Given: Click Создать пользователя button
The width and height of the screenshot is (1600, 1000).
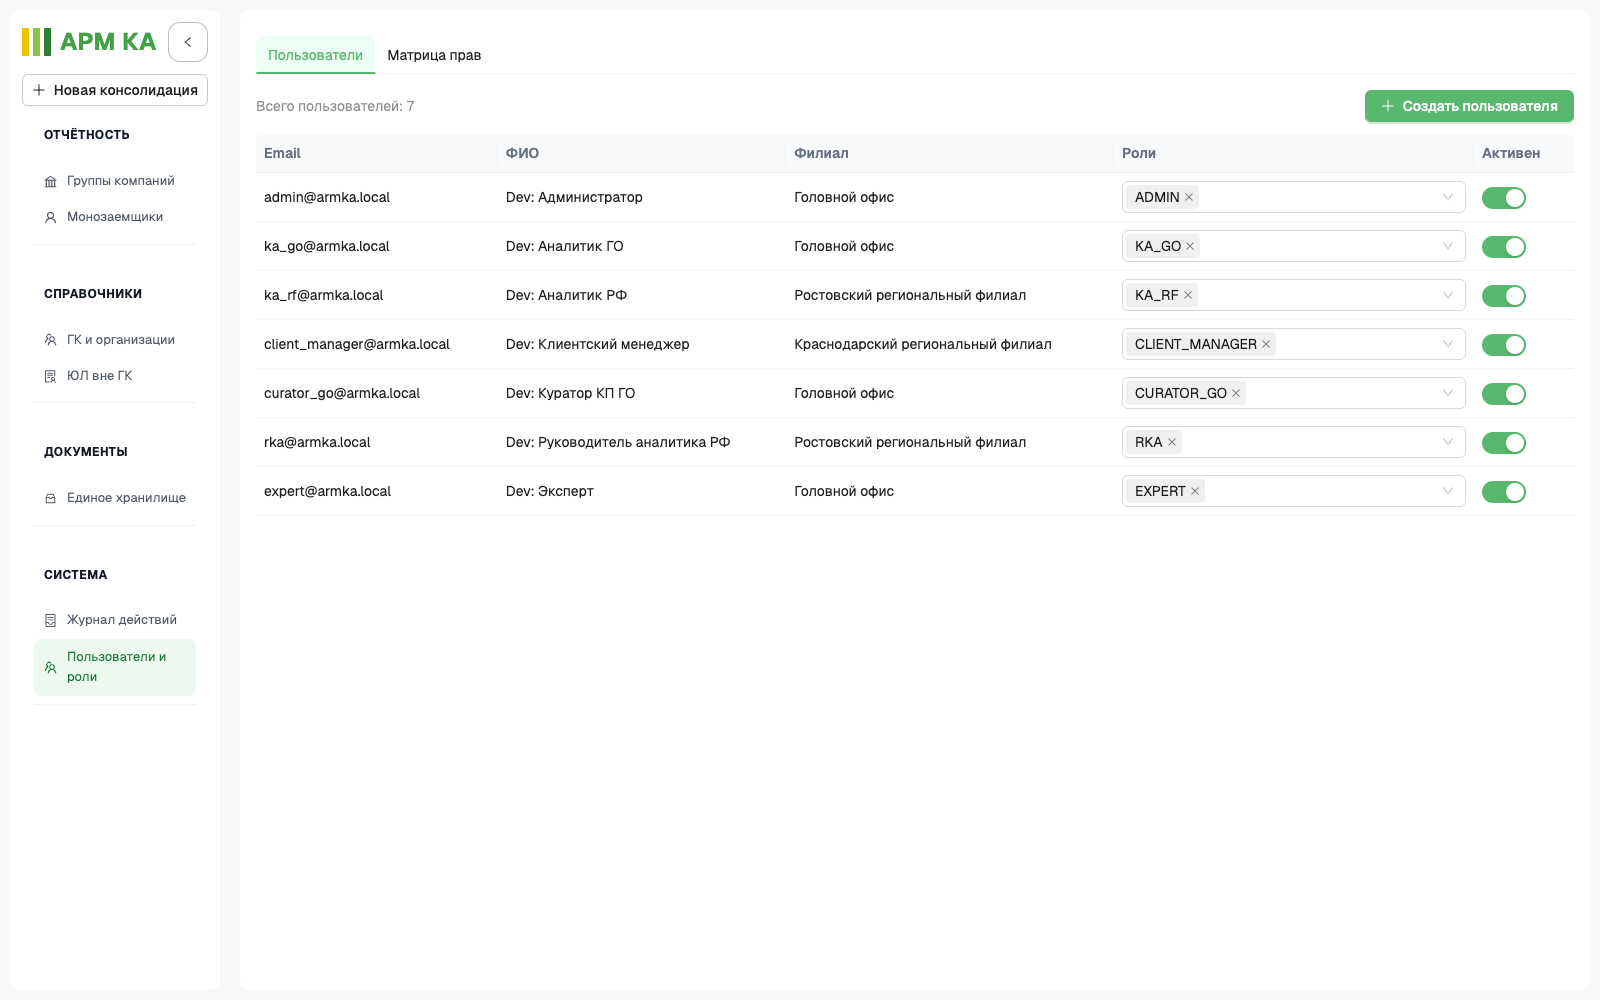Looking at the screenshot, I should 1469,106.
